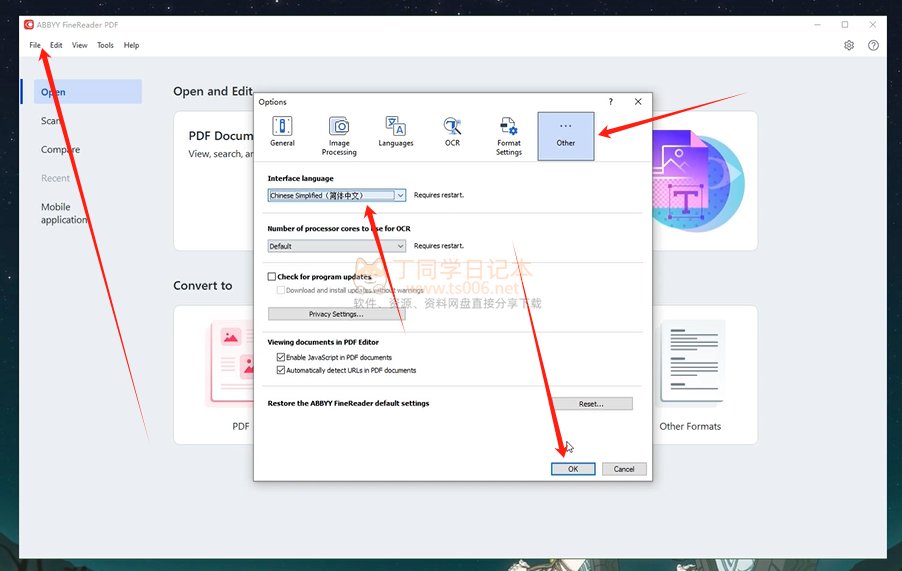Maximize the FineReader window

(x=844, y=25)
